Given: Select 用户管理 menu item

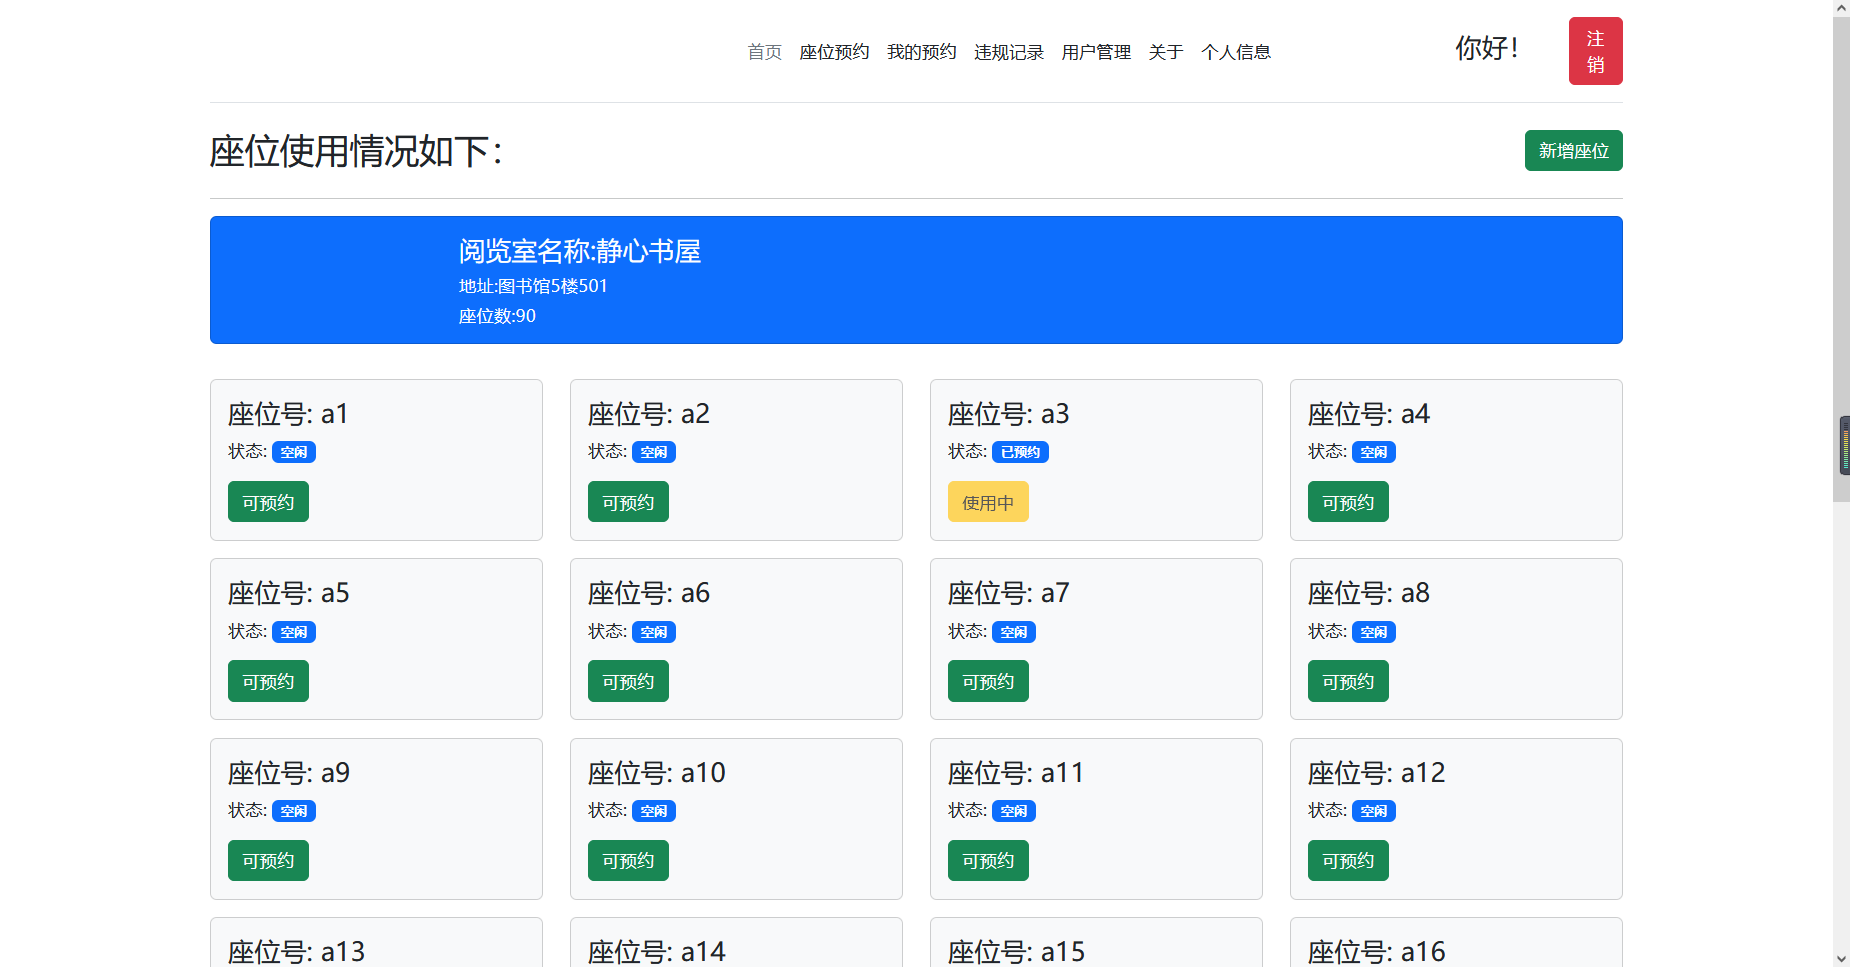Looking at the screenshot, I should click(1096, 52).
